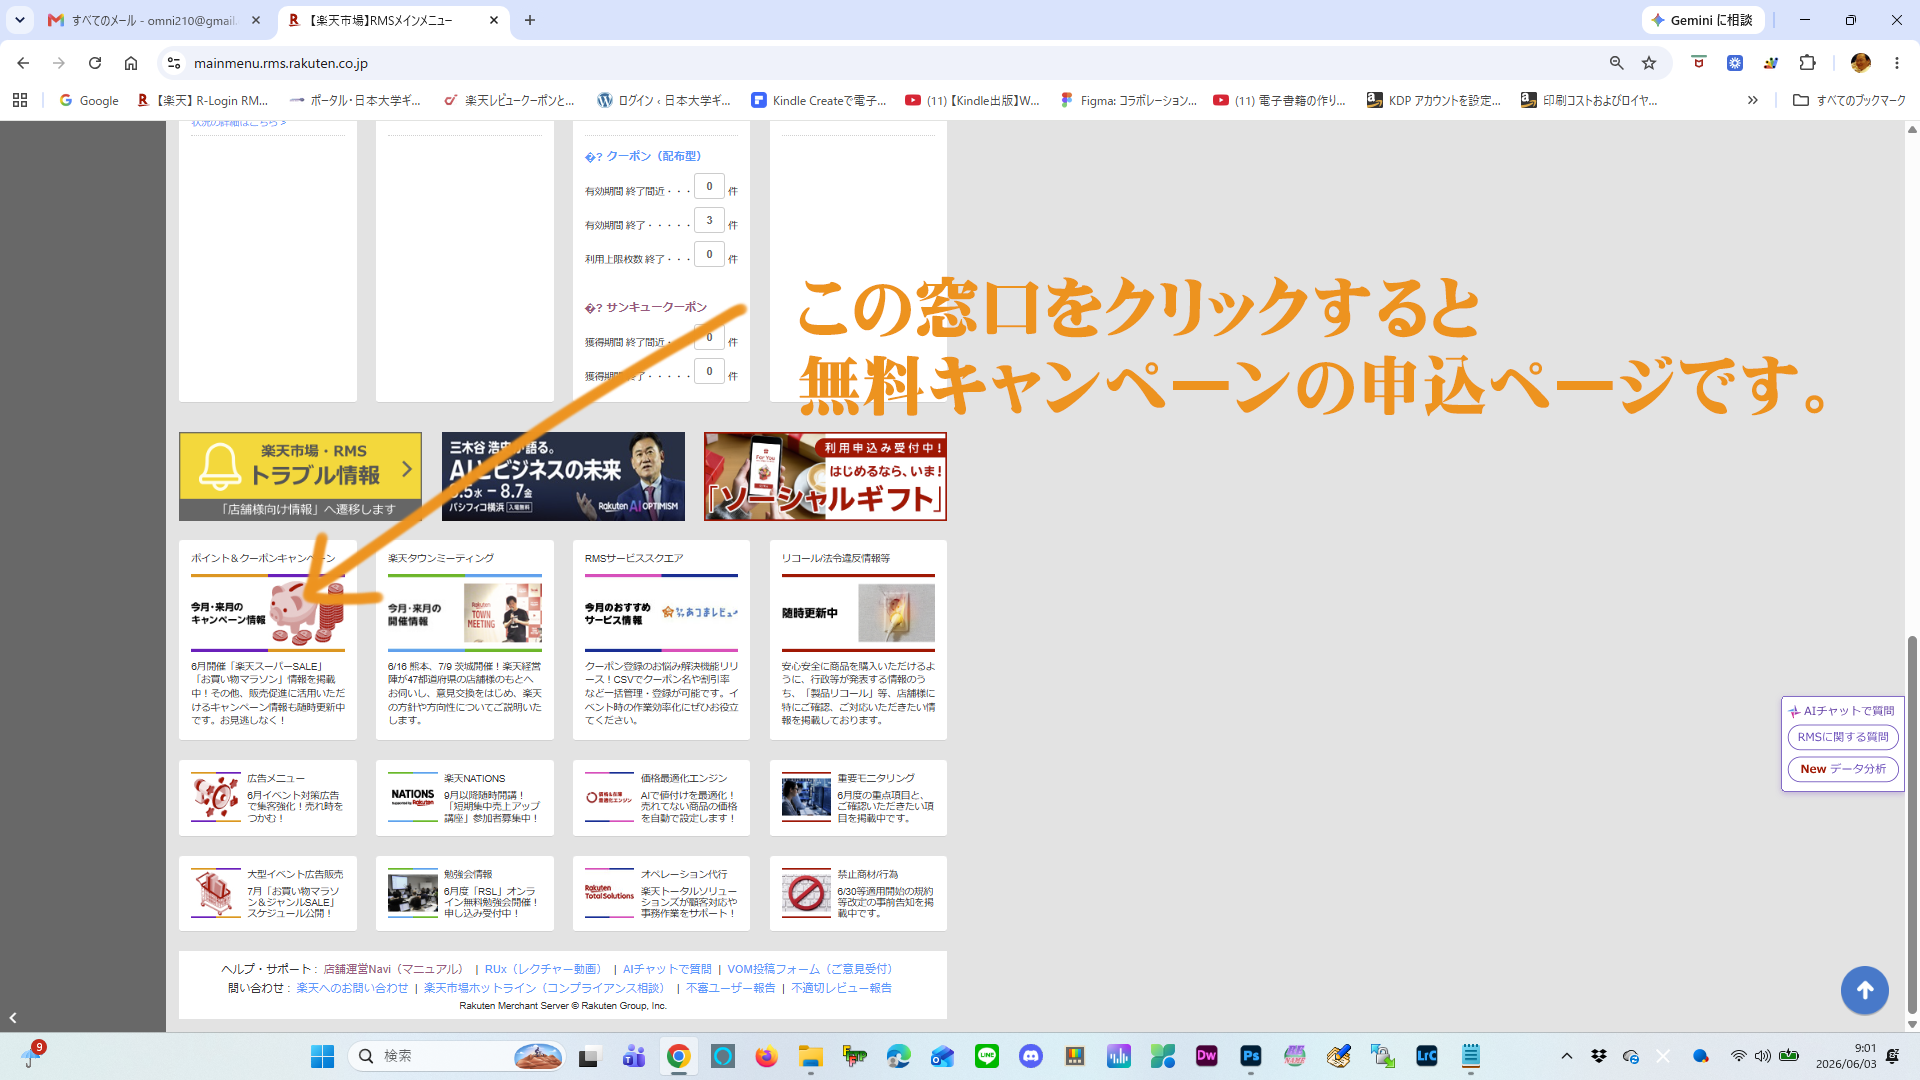Open the apps grid icon in bookmarks bar

coord(20,100)
